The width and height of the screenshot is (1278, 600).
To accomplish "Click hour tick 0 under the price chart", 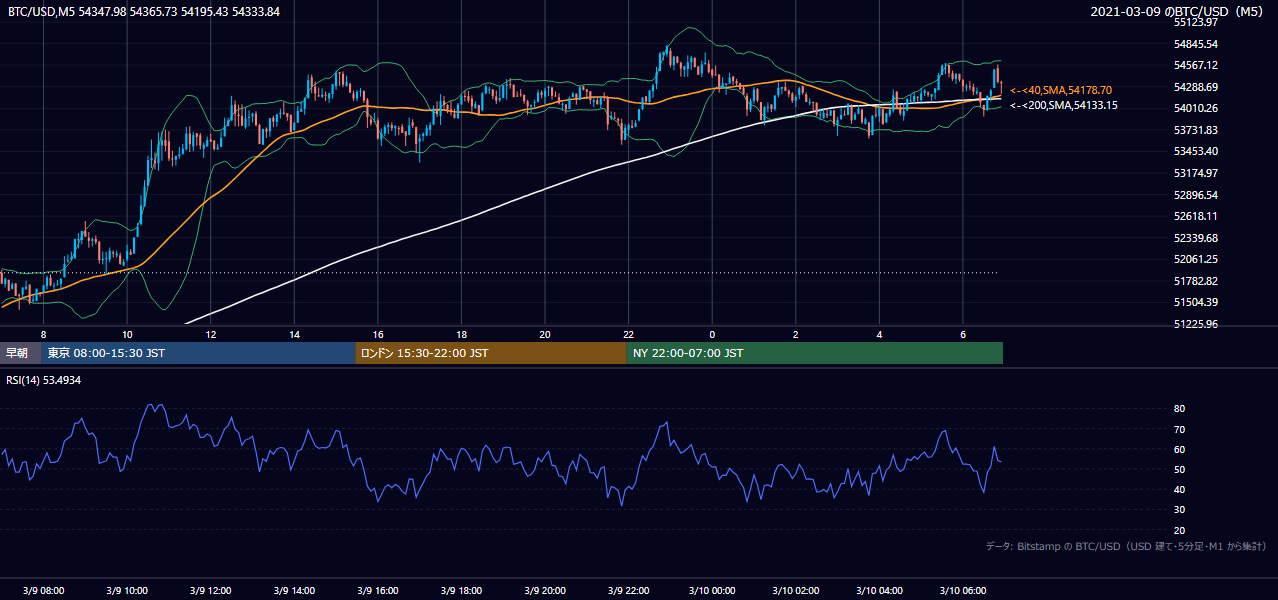I will 712,334.
